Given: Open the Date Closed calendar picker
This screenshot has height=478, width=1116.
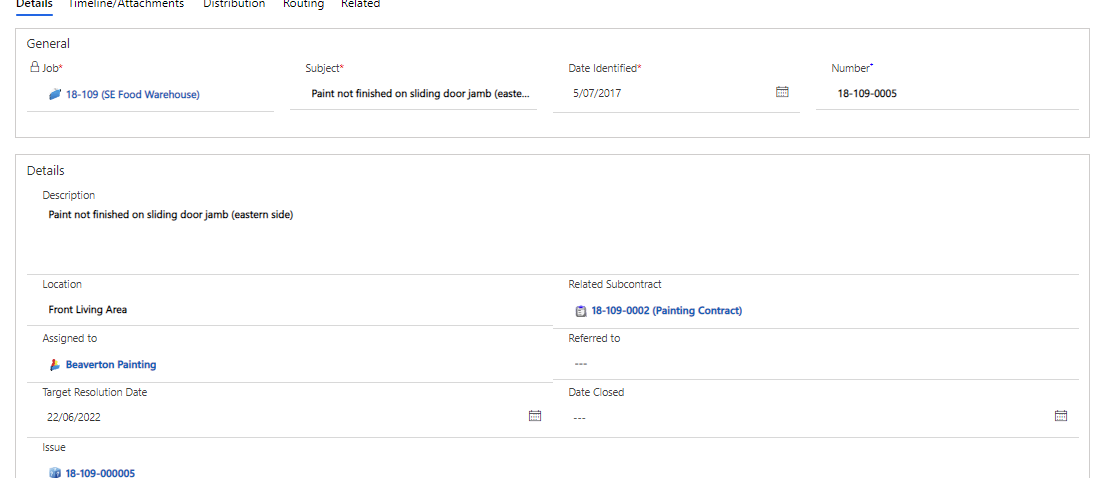Looking at the screenshot, I should (x=1061, y=416).
